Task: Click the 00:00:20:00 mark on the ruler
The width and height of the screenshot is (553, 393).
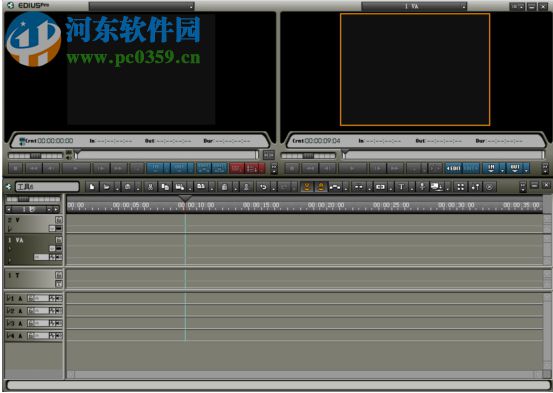Action: tap(326, 205)
